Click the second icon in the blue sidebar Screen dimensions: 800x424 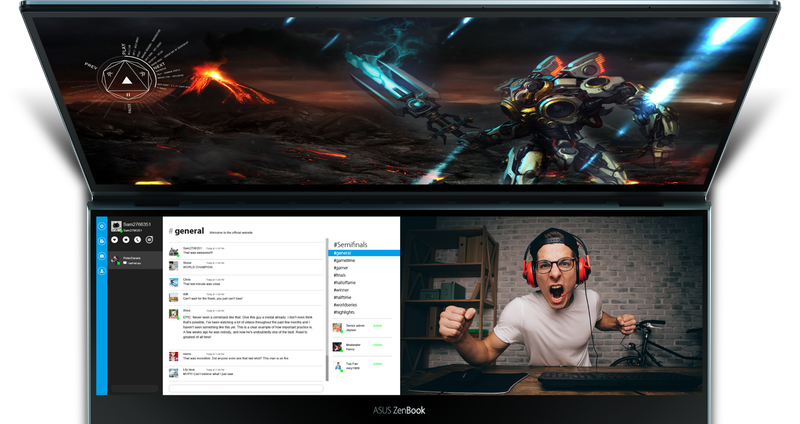tap(102, 241)
